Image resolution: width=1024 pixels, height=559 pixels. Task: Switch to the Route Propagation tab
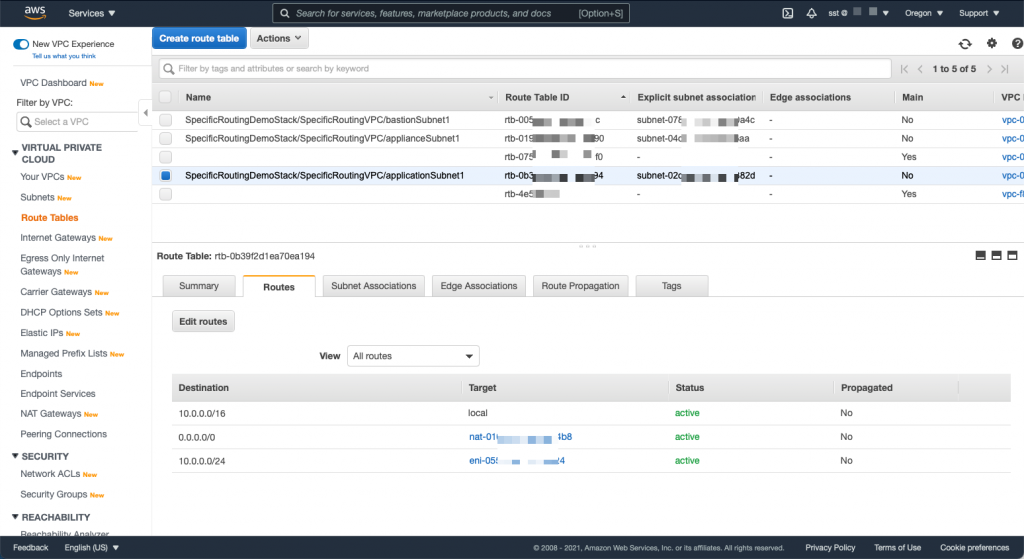point(581,286)
